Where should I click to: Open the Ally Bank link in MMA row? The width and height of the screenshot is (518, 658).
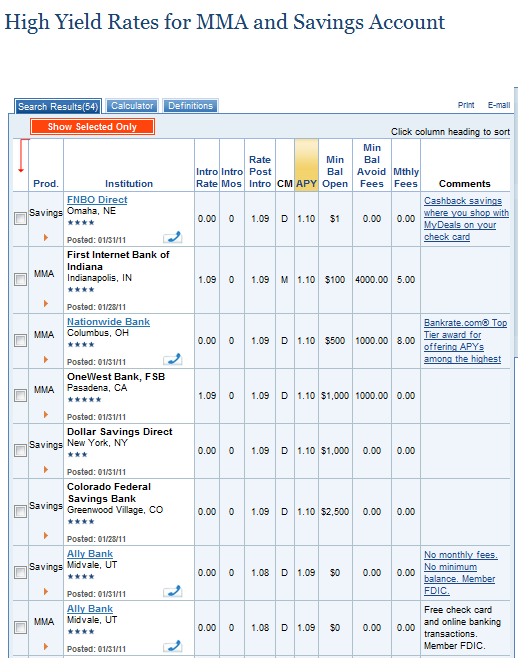point(90,609)
